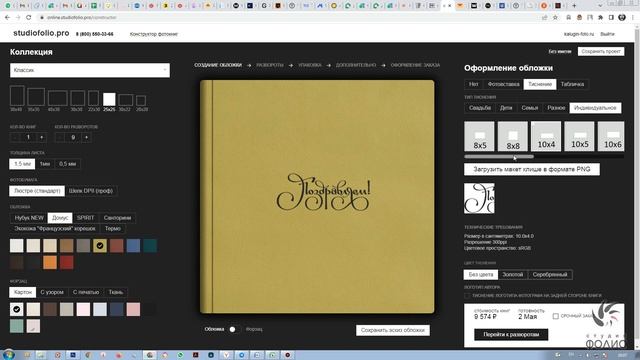The width and height of the screenshot is (640, 360).
Task: Reload the page with browser refresh icon
Action: (x=29, y=18)
